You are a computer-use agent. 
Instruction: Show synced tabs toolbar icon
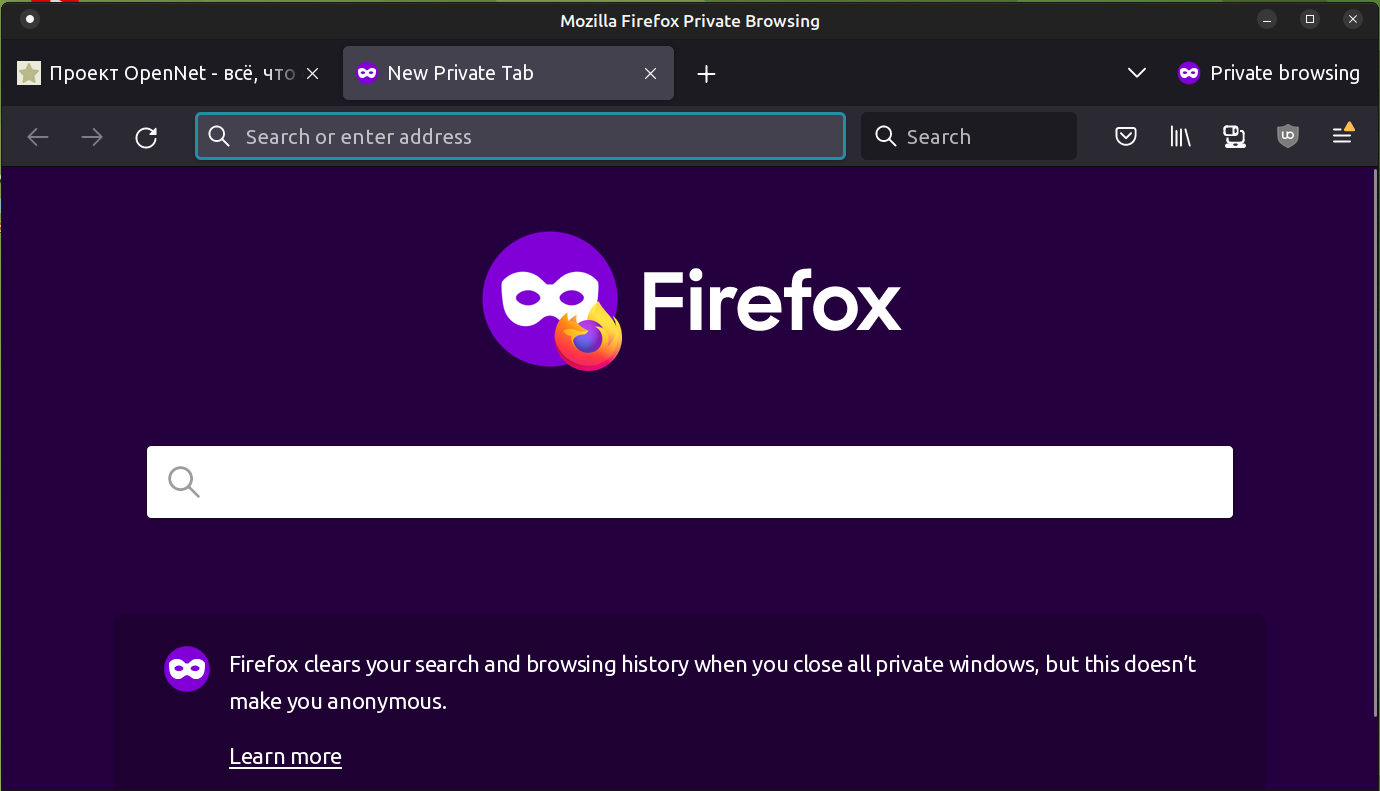[1234, 137]
